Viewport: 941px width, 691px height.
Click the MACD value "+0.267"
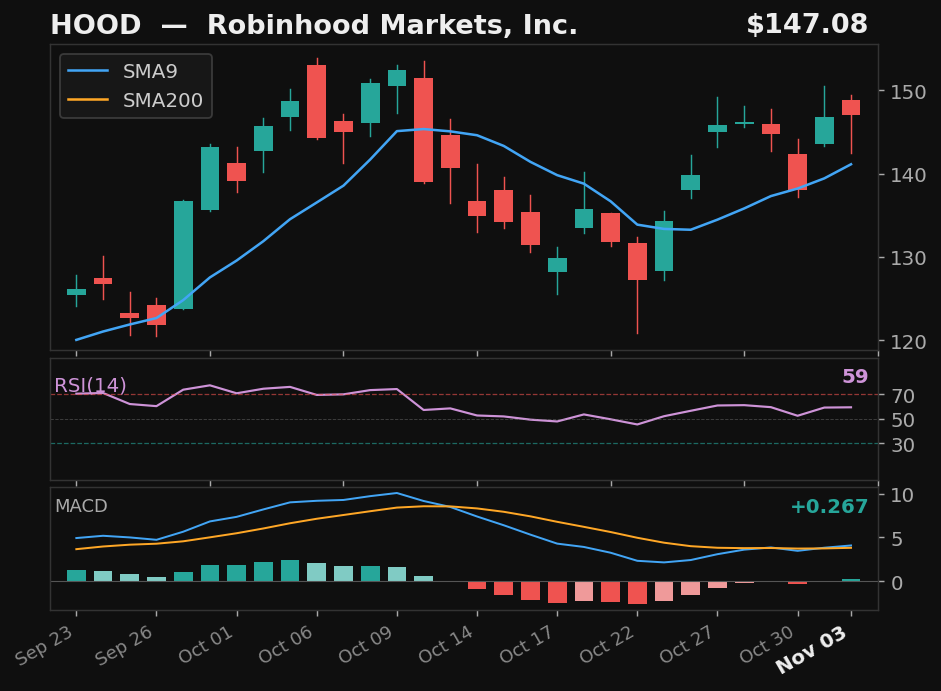(x=829, y=507)
